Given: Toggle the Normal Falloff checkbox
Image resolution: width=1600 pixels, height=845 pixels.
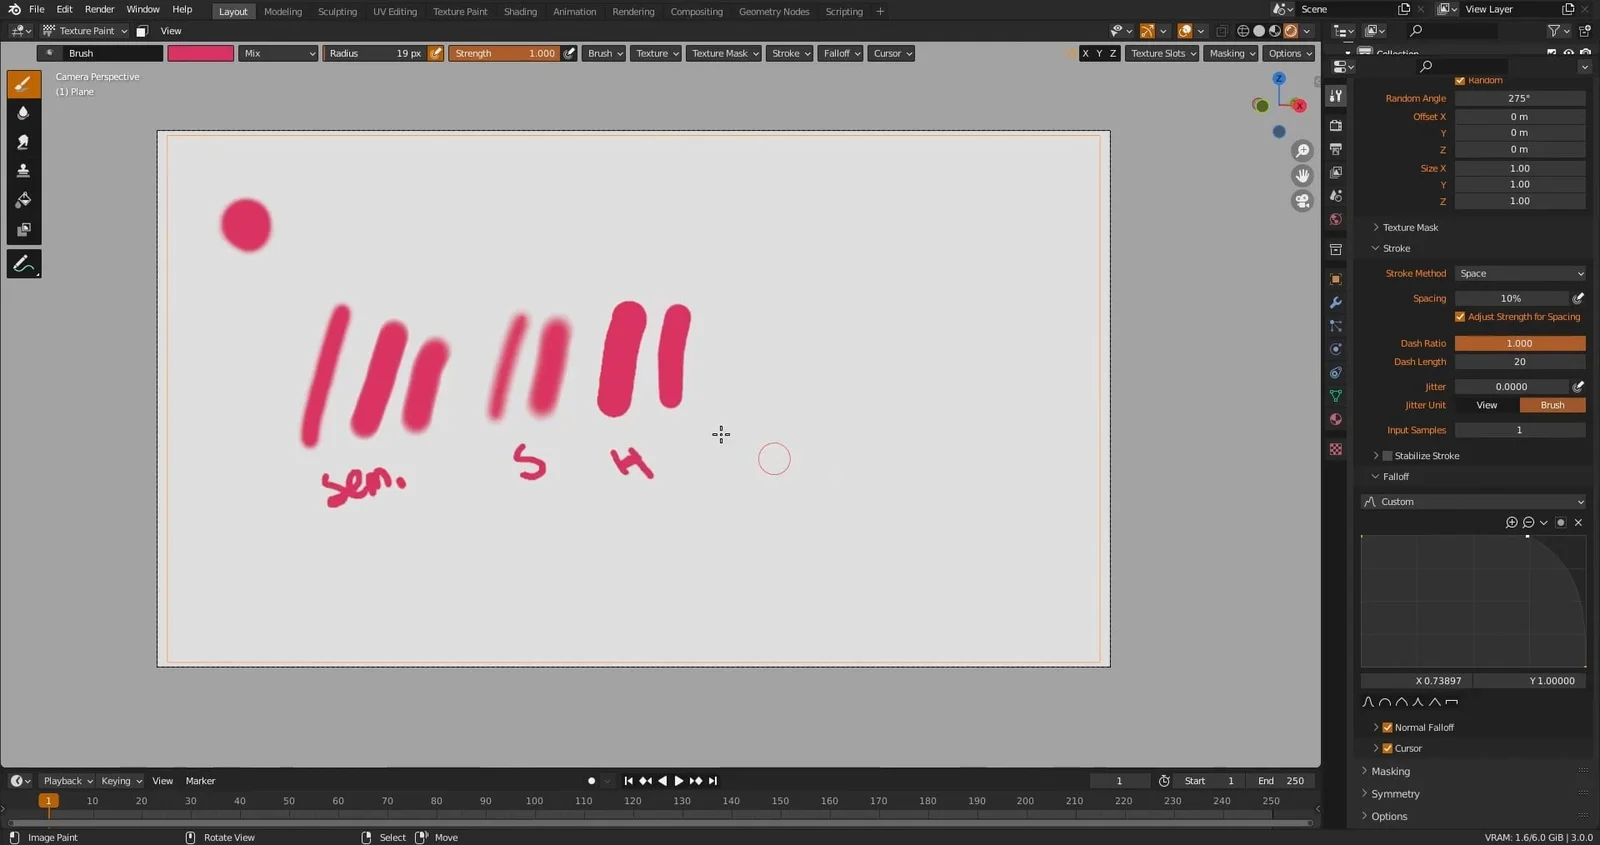Looking at the screenshot, I should [1387, 728].
